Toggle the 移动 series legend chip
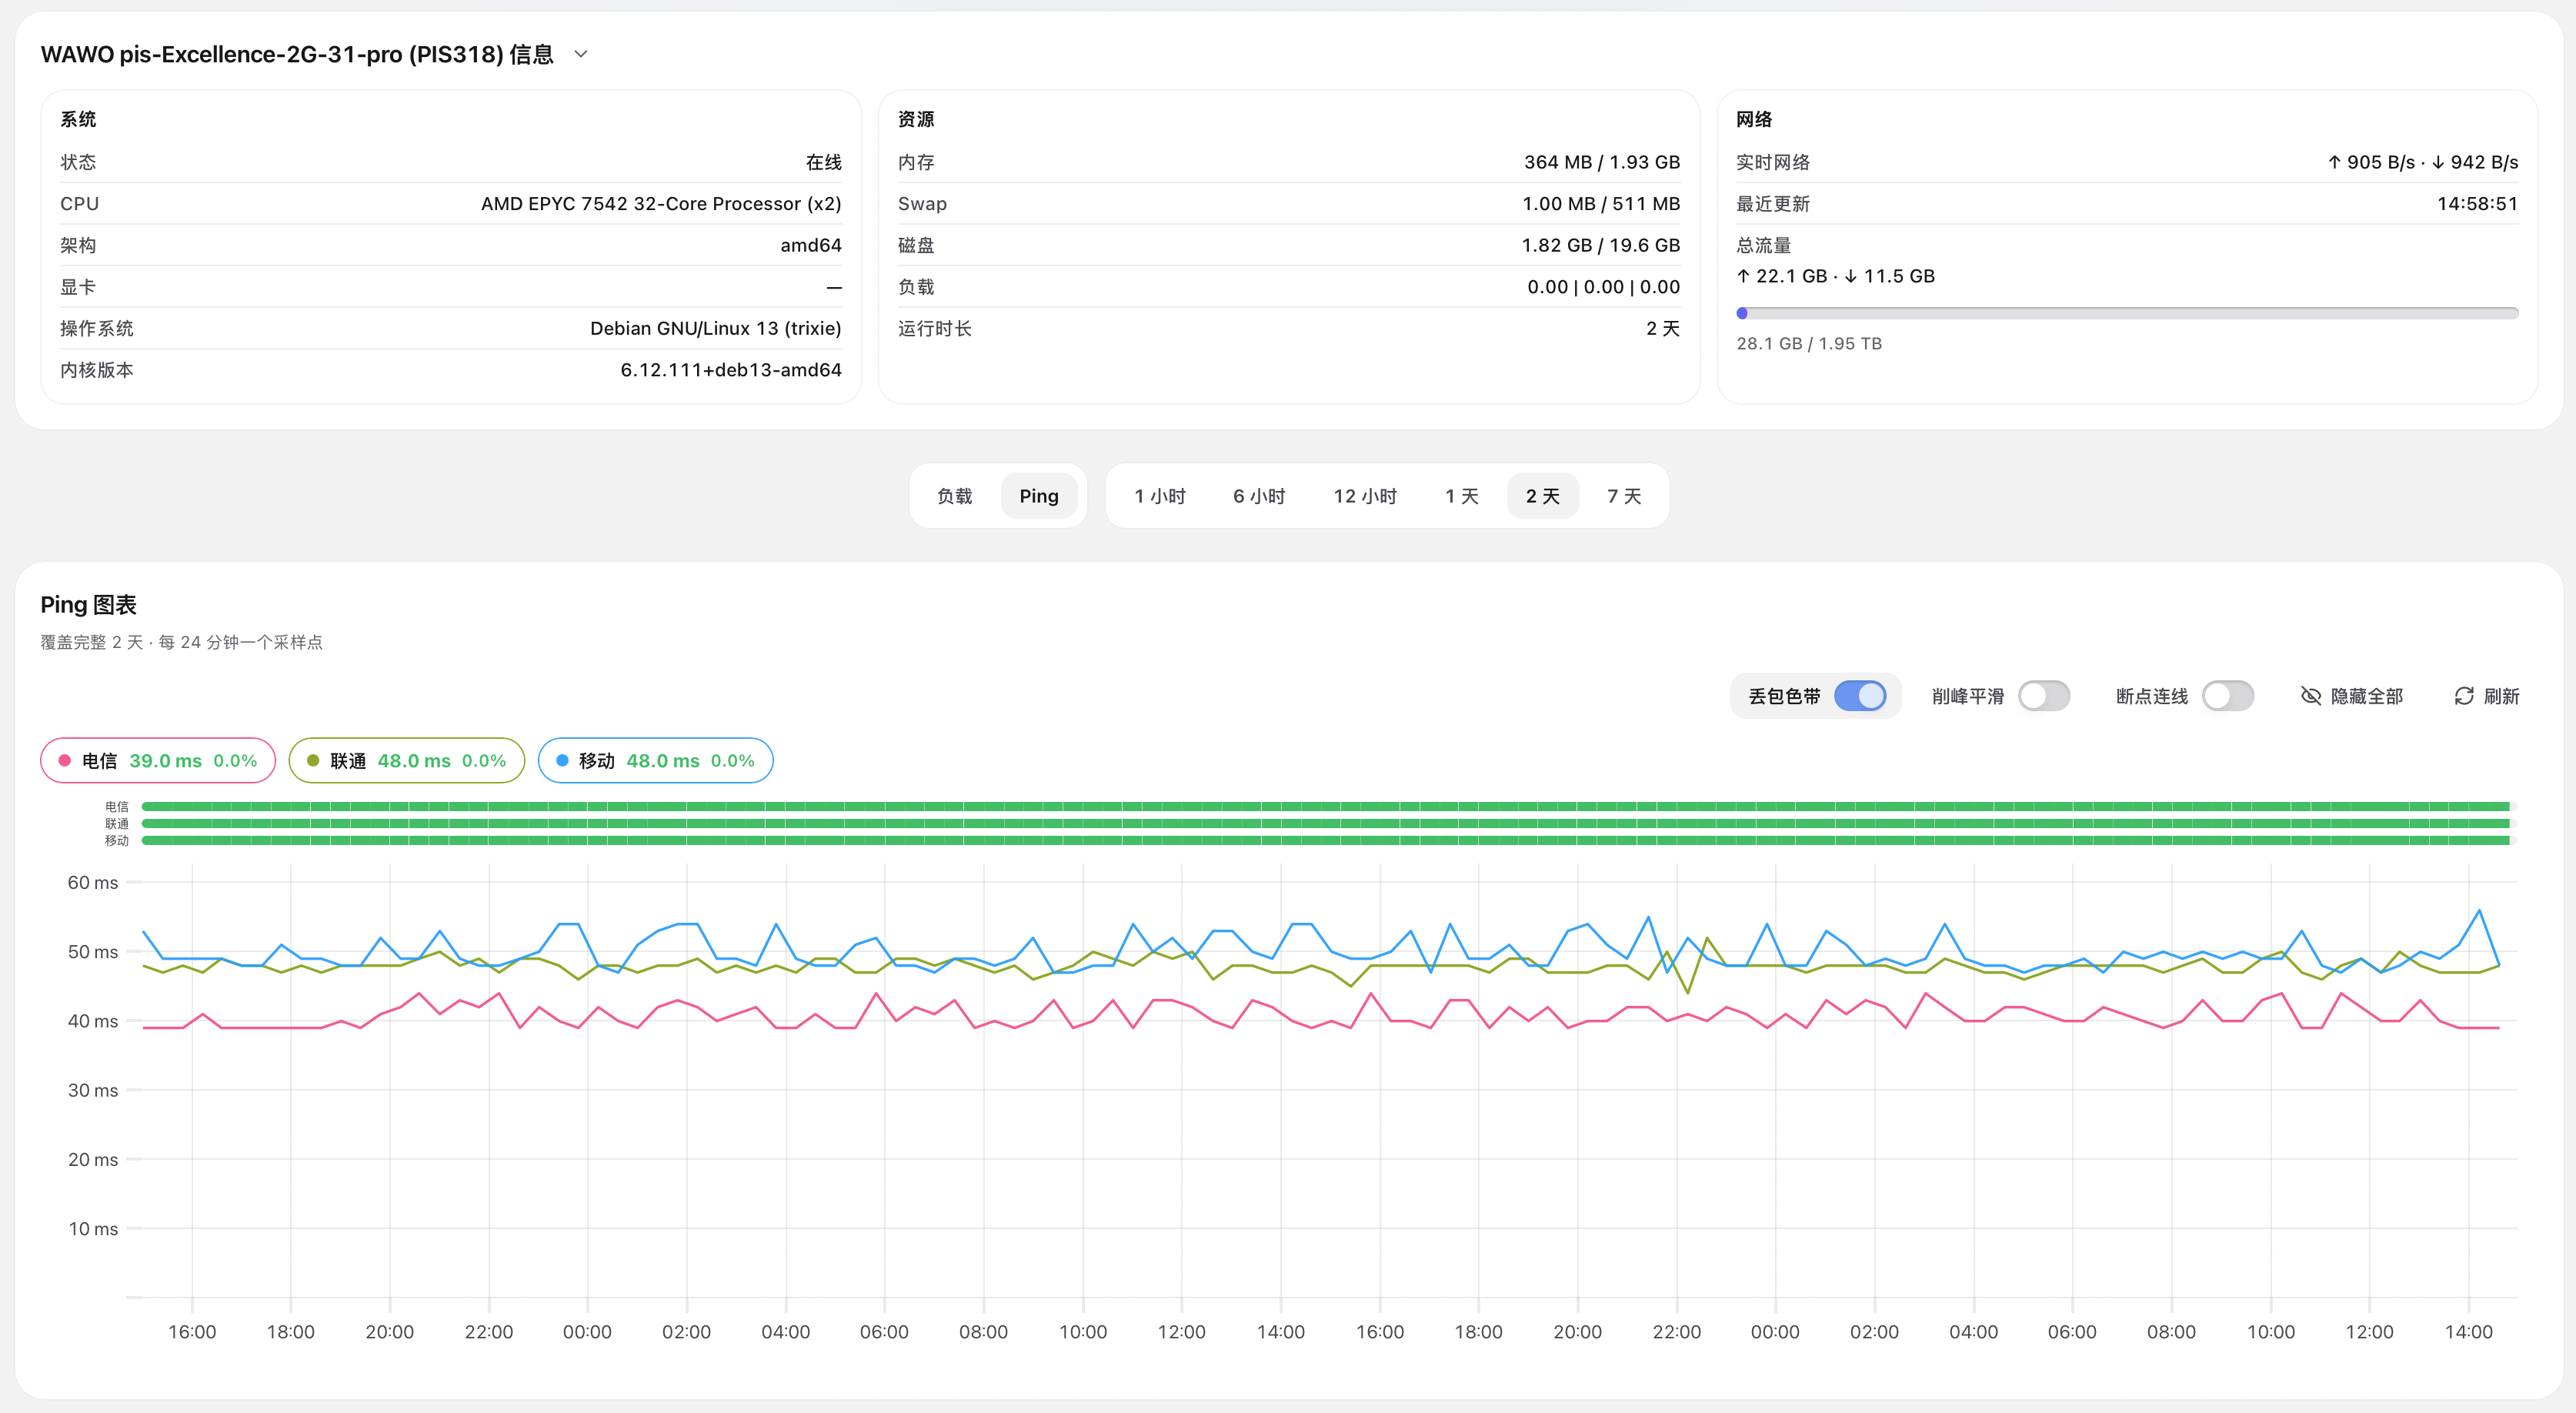Image resolution: width=2576 pixels, height=1413 pixels. click(656, 761)
